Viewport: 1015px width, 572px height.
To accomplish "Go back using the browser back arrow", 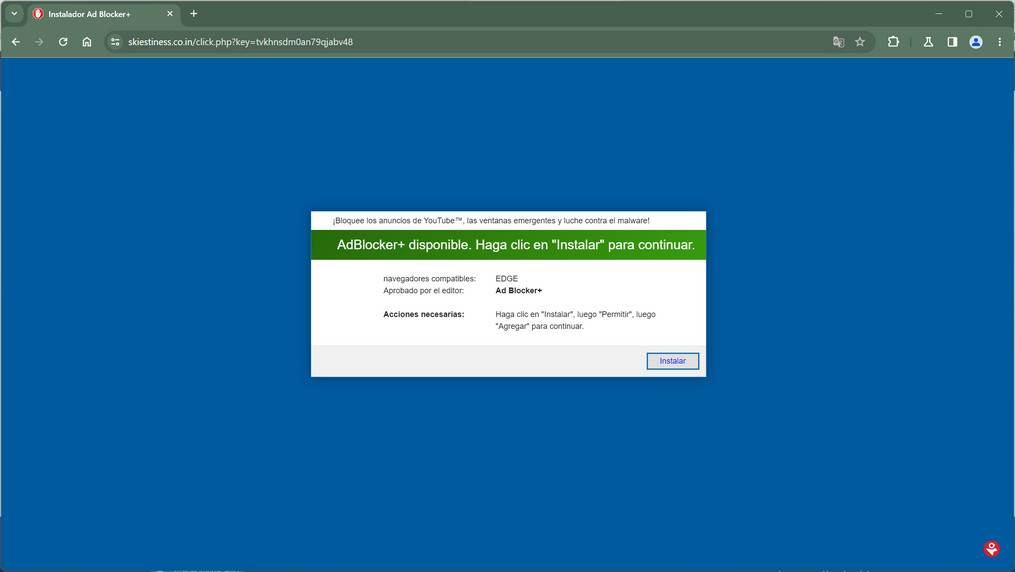I will (16, 42).
